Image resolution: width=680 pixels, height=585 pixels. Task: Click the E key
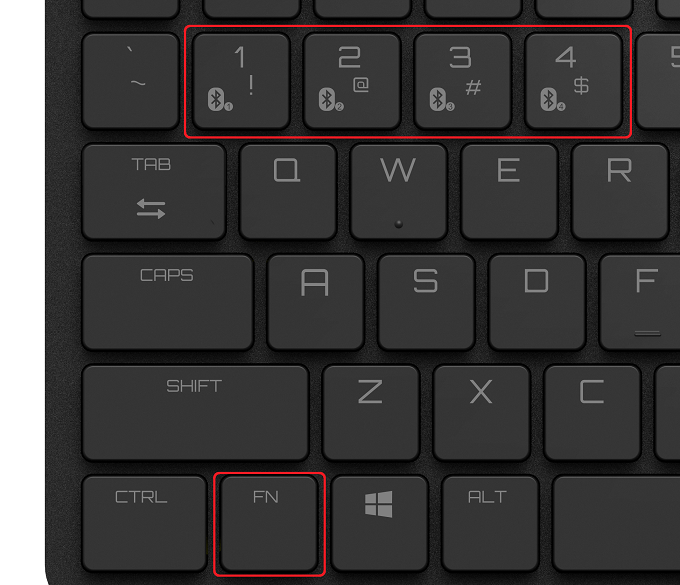pos(509,192)
